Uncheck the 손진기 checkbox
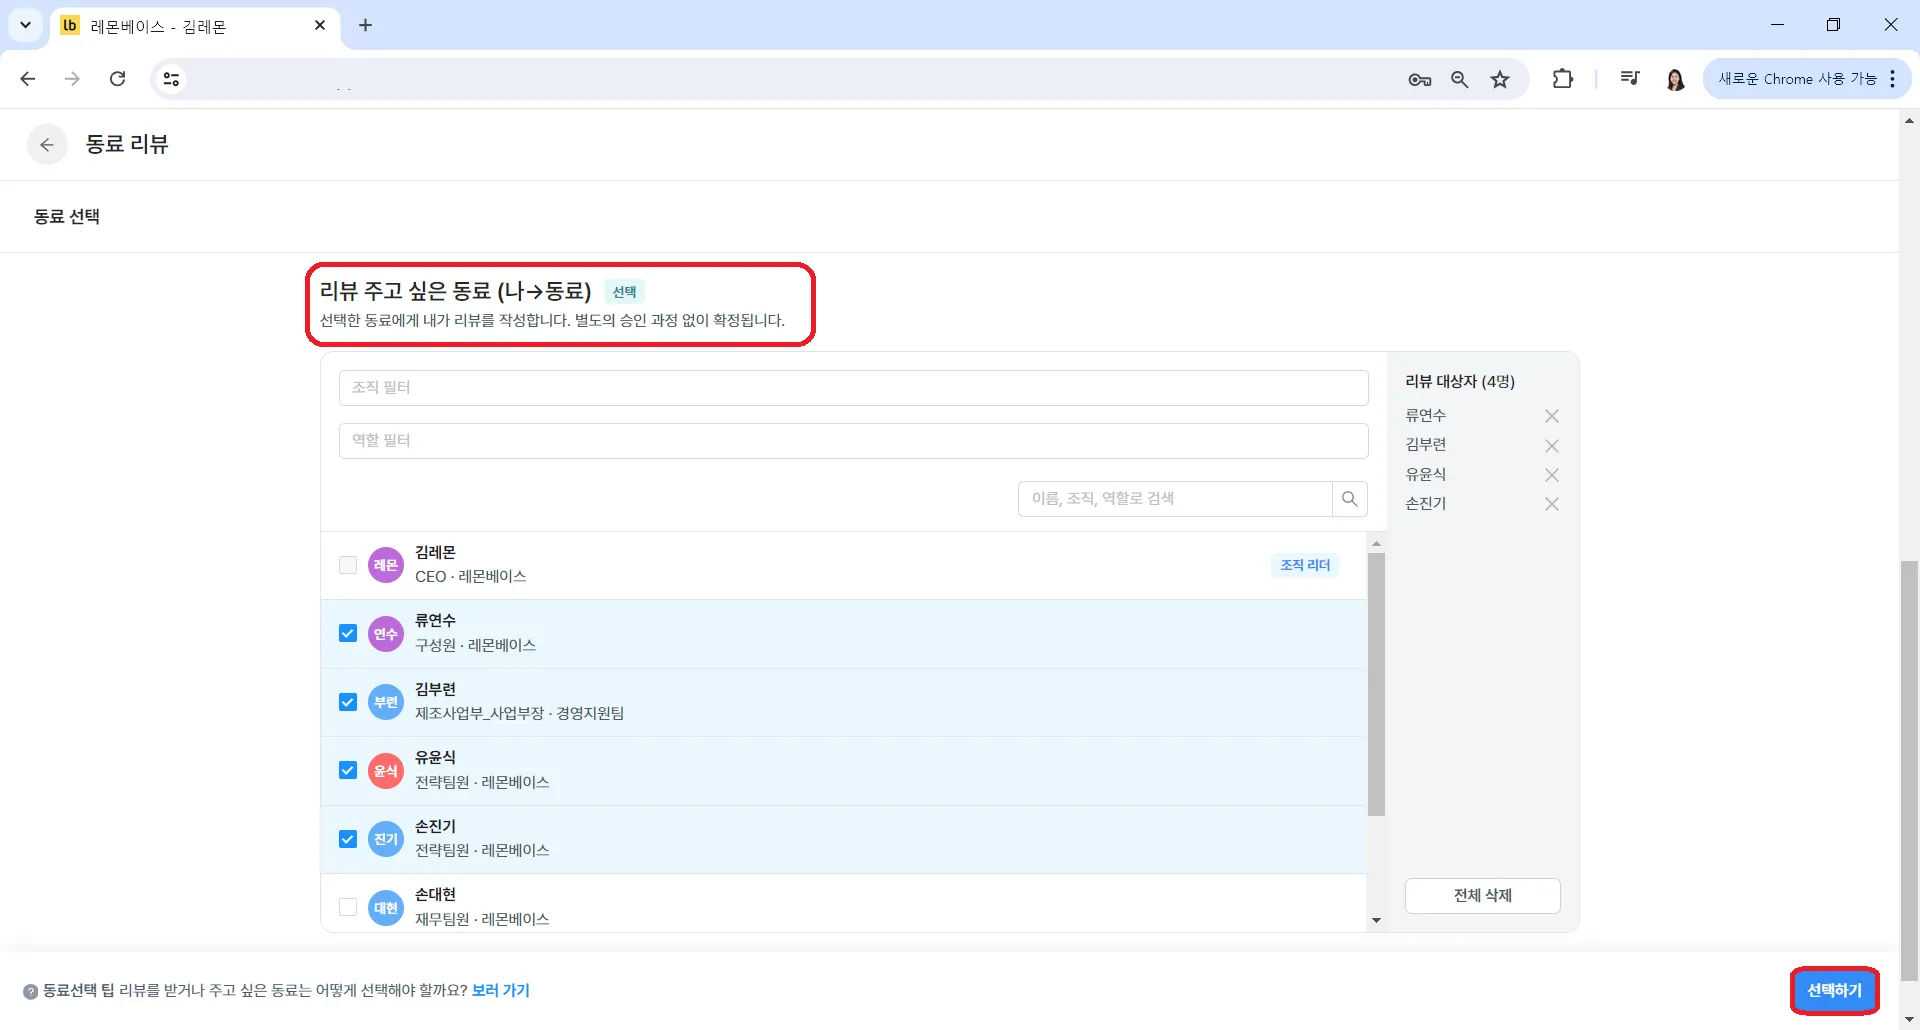 point(348,839)
